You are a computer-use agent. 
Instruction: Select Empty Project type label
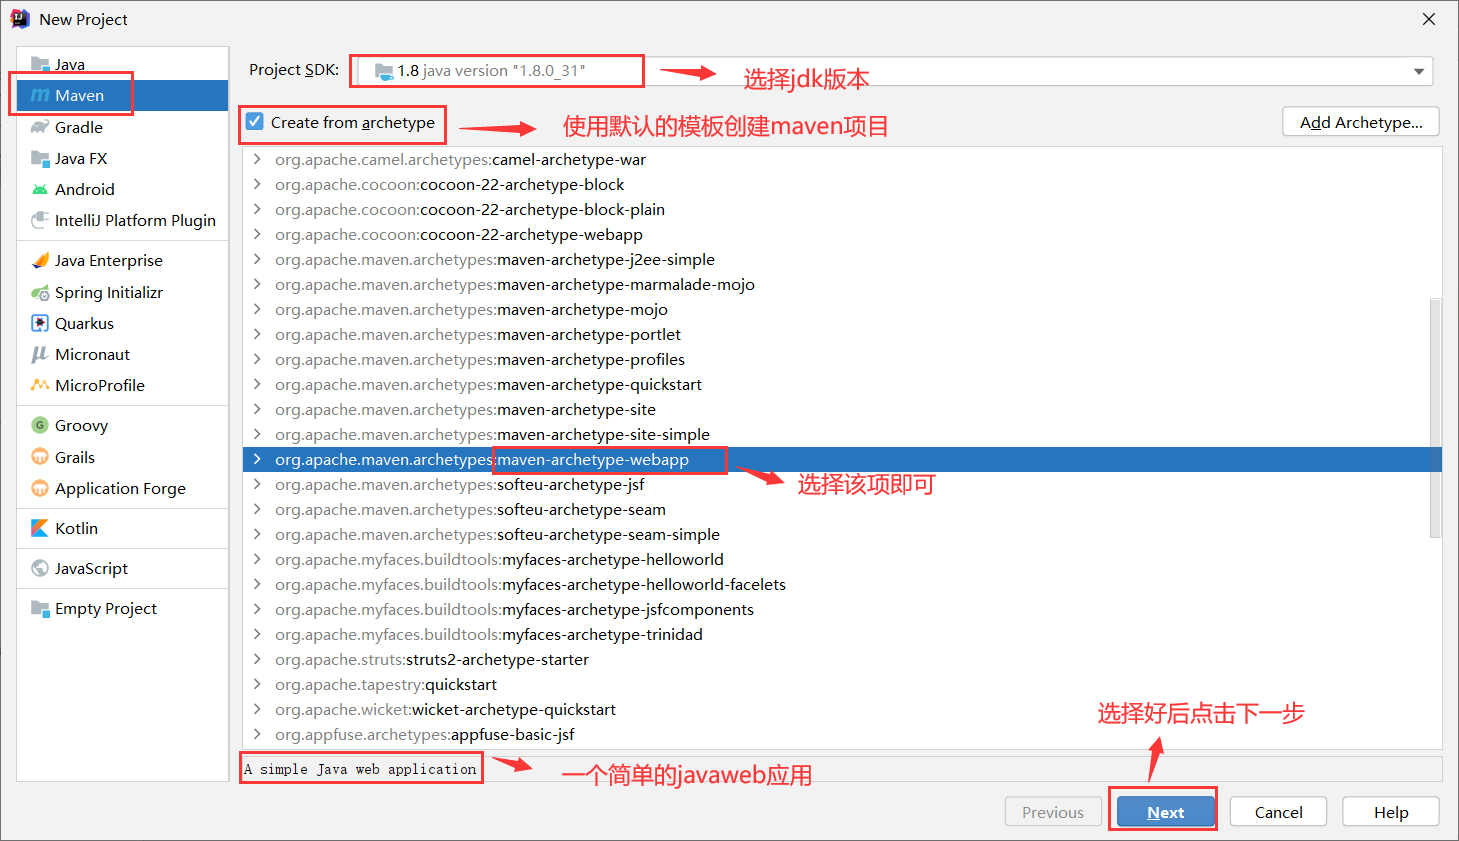(x=106, y=608)
